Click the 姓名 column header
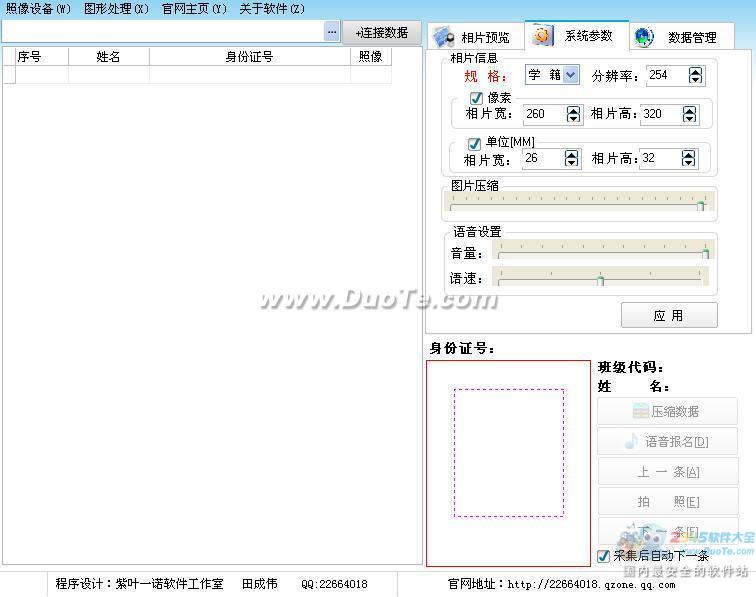756x597 pixels. [108, 57]
